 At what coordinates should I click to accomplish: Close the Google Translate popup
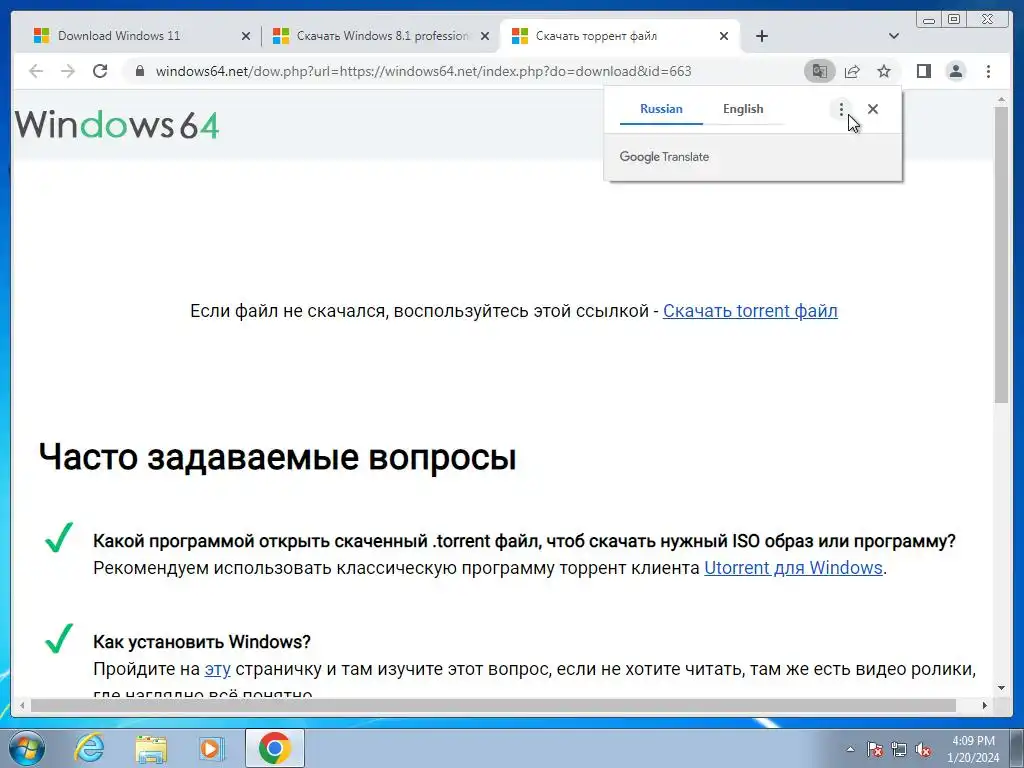(x=873, y=109)
